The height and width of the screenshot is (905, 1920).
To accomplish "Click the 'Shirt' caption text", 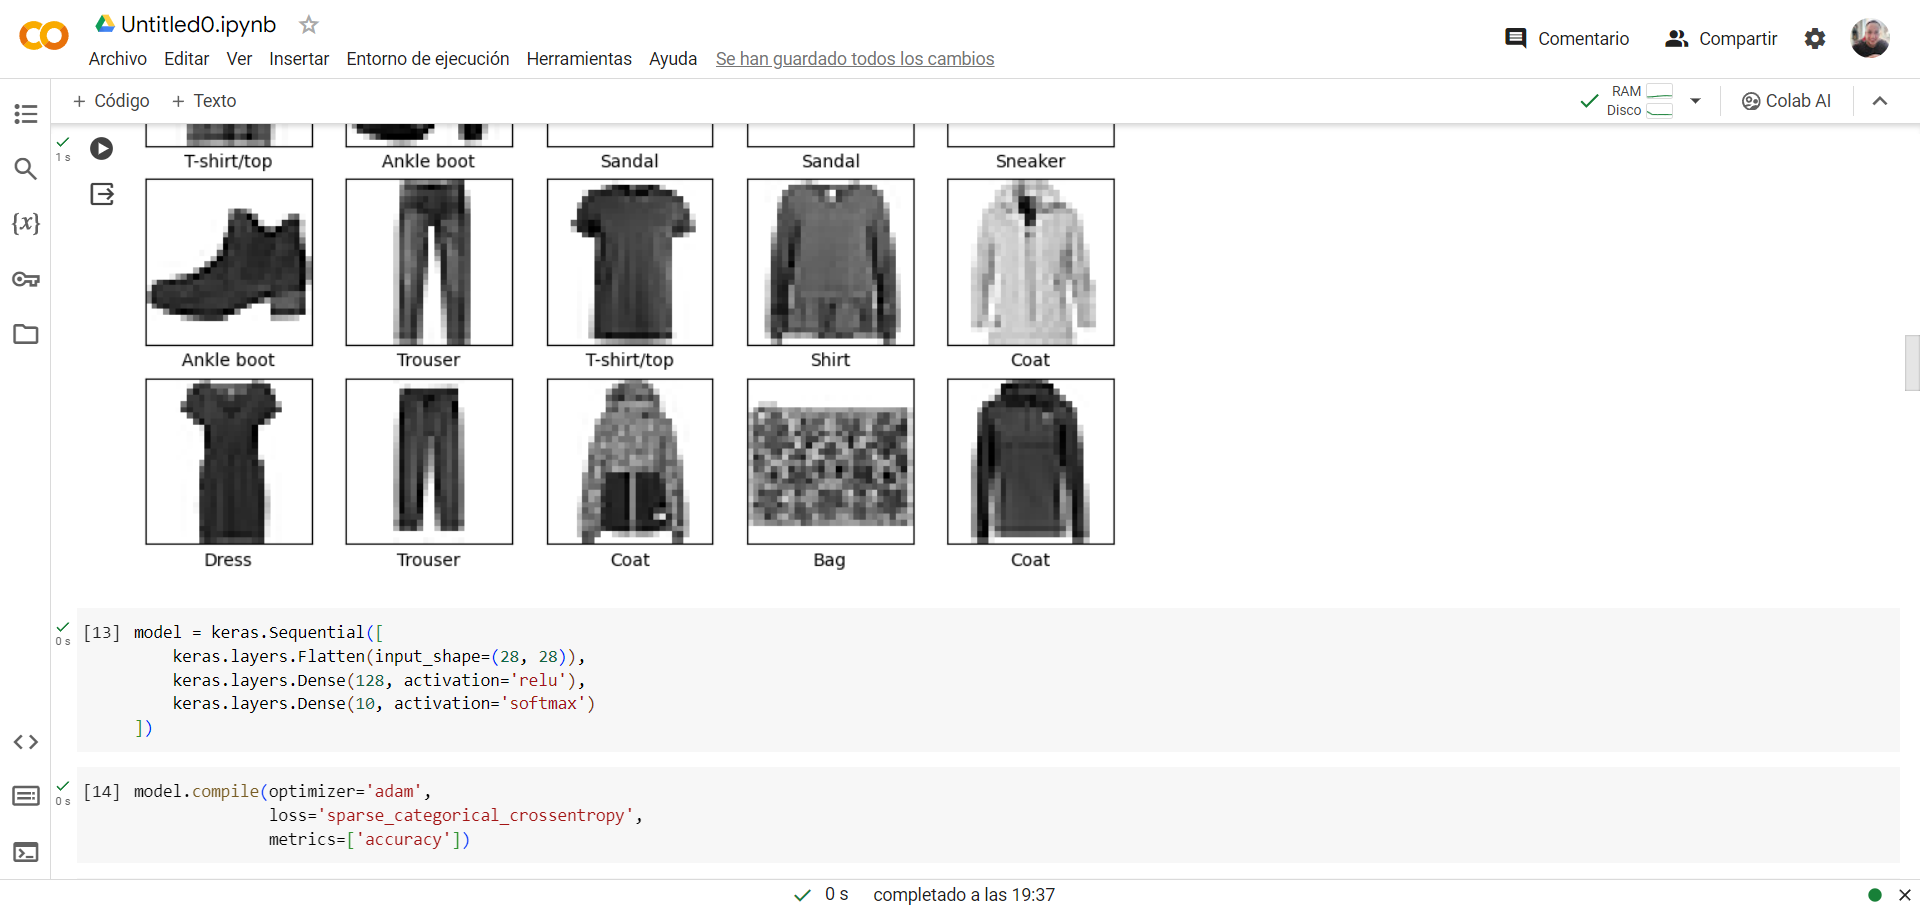I will pyautogui.click(x=831, y=360).
